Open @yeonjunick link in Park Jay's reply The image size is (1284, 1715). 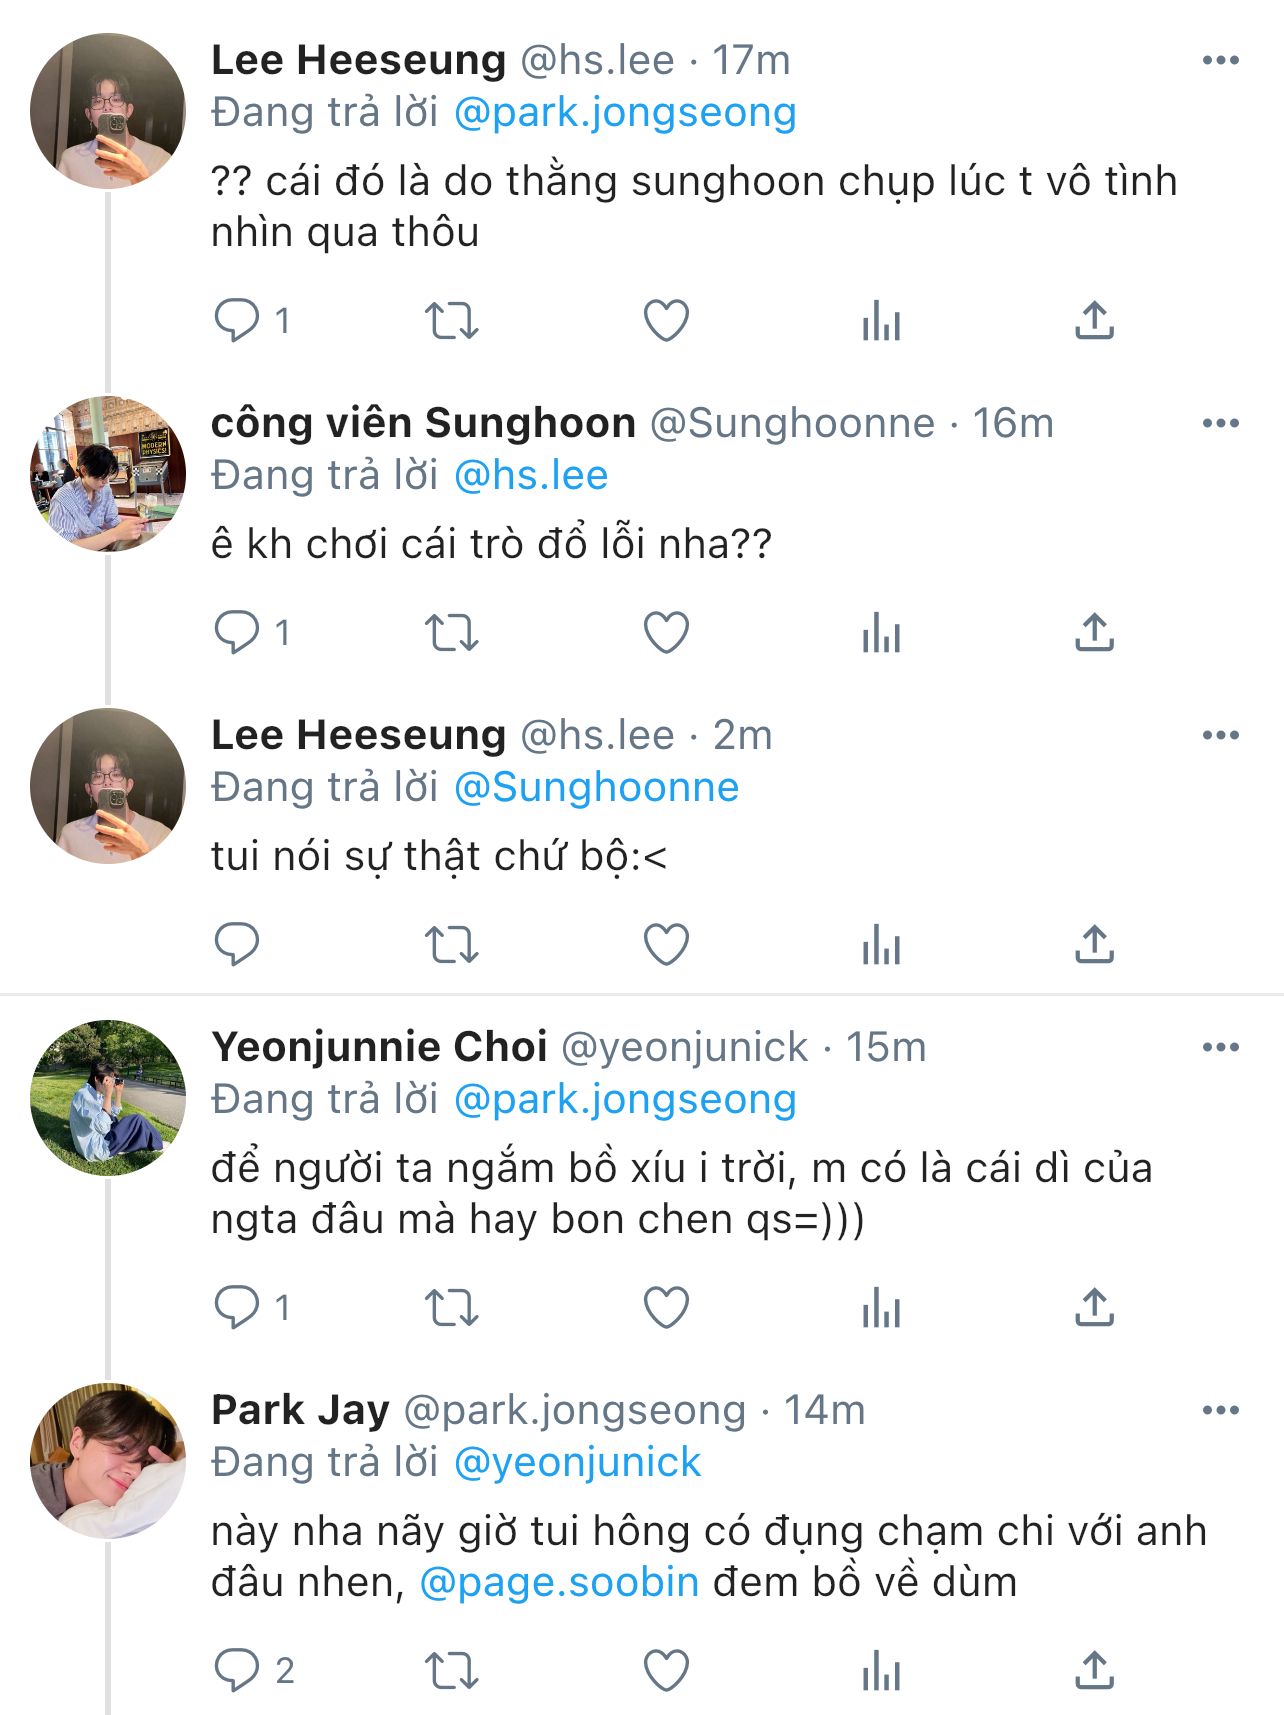pos(577,1462)
